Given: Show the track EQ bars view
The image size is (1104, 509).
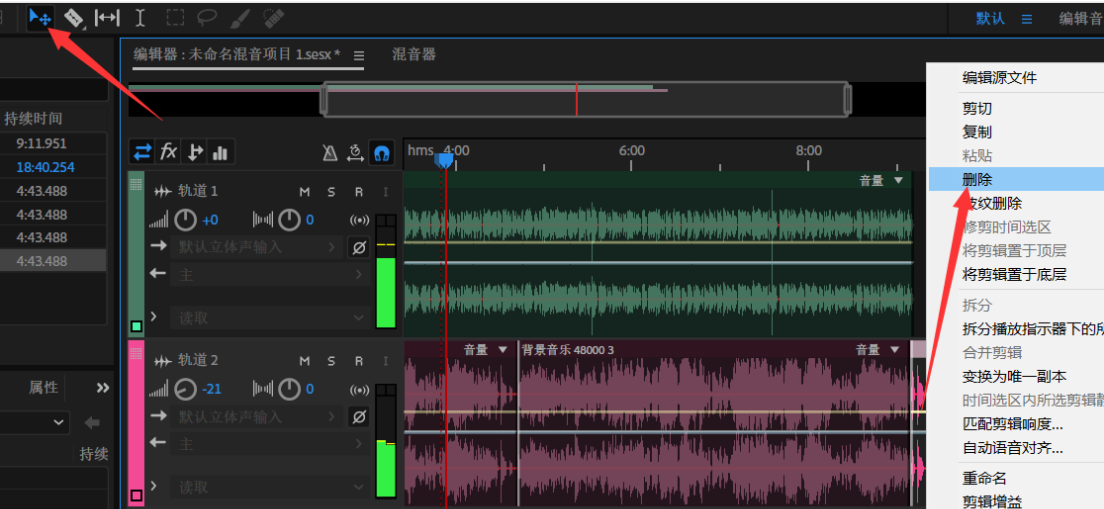Looking at the screenshot, I should pos(220,152).
